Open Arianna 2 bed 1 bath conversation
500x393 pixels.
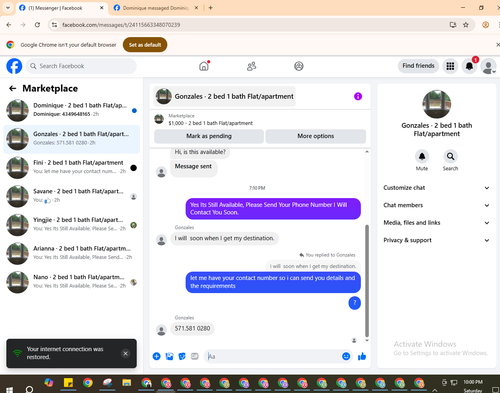(x=71, y=254)
